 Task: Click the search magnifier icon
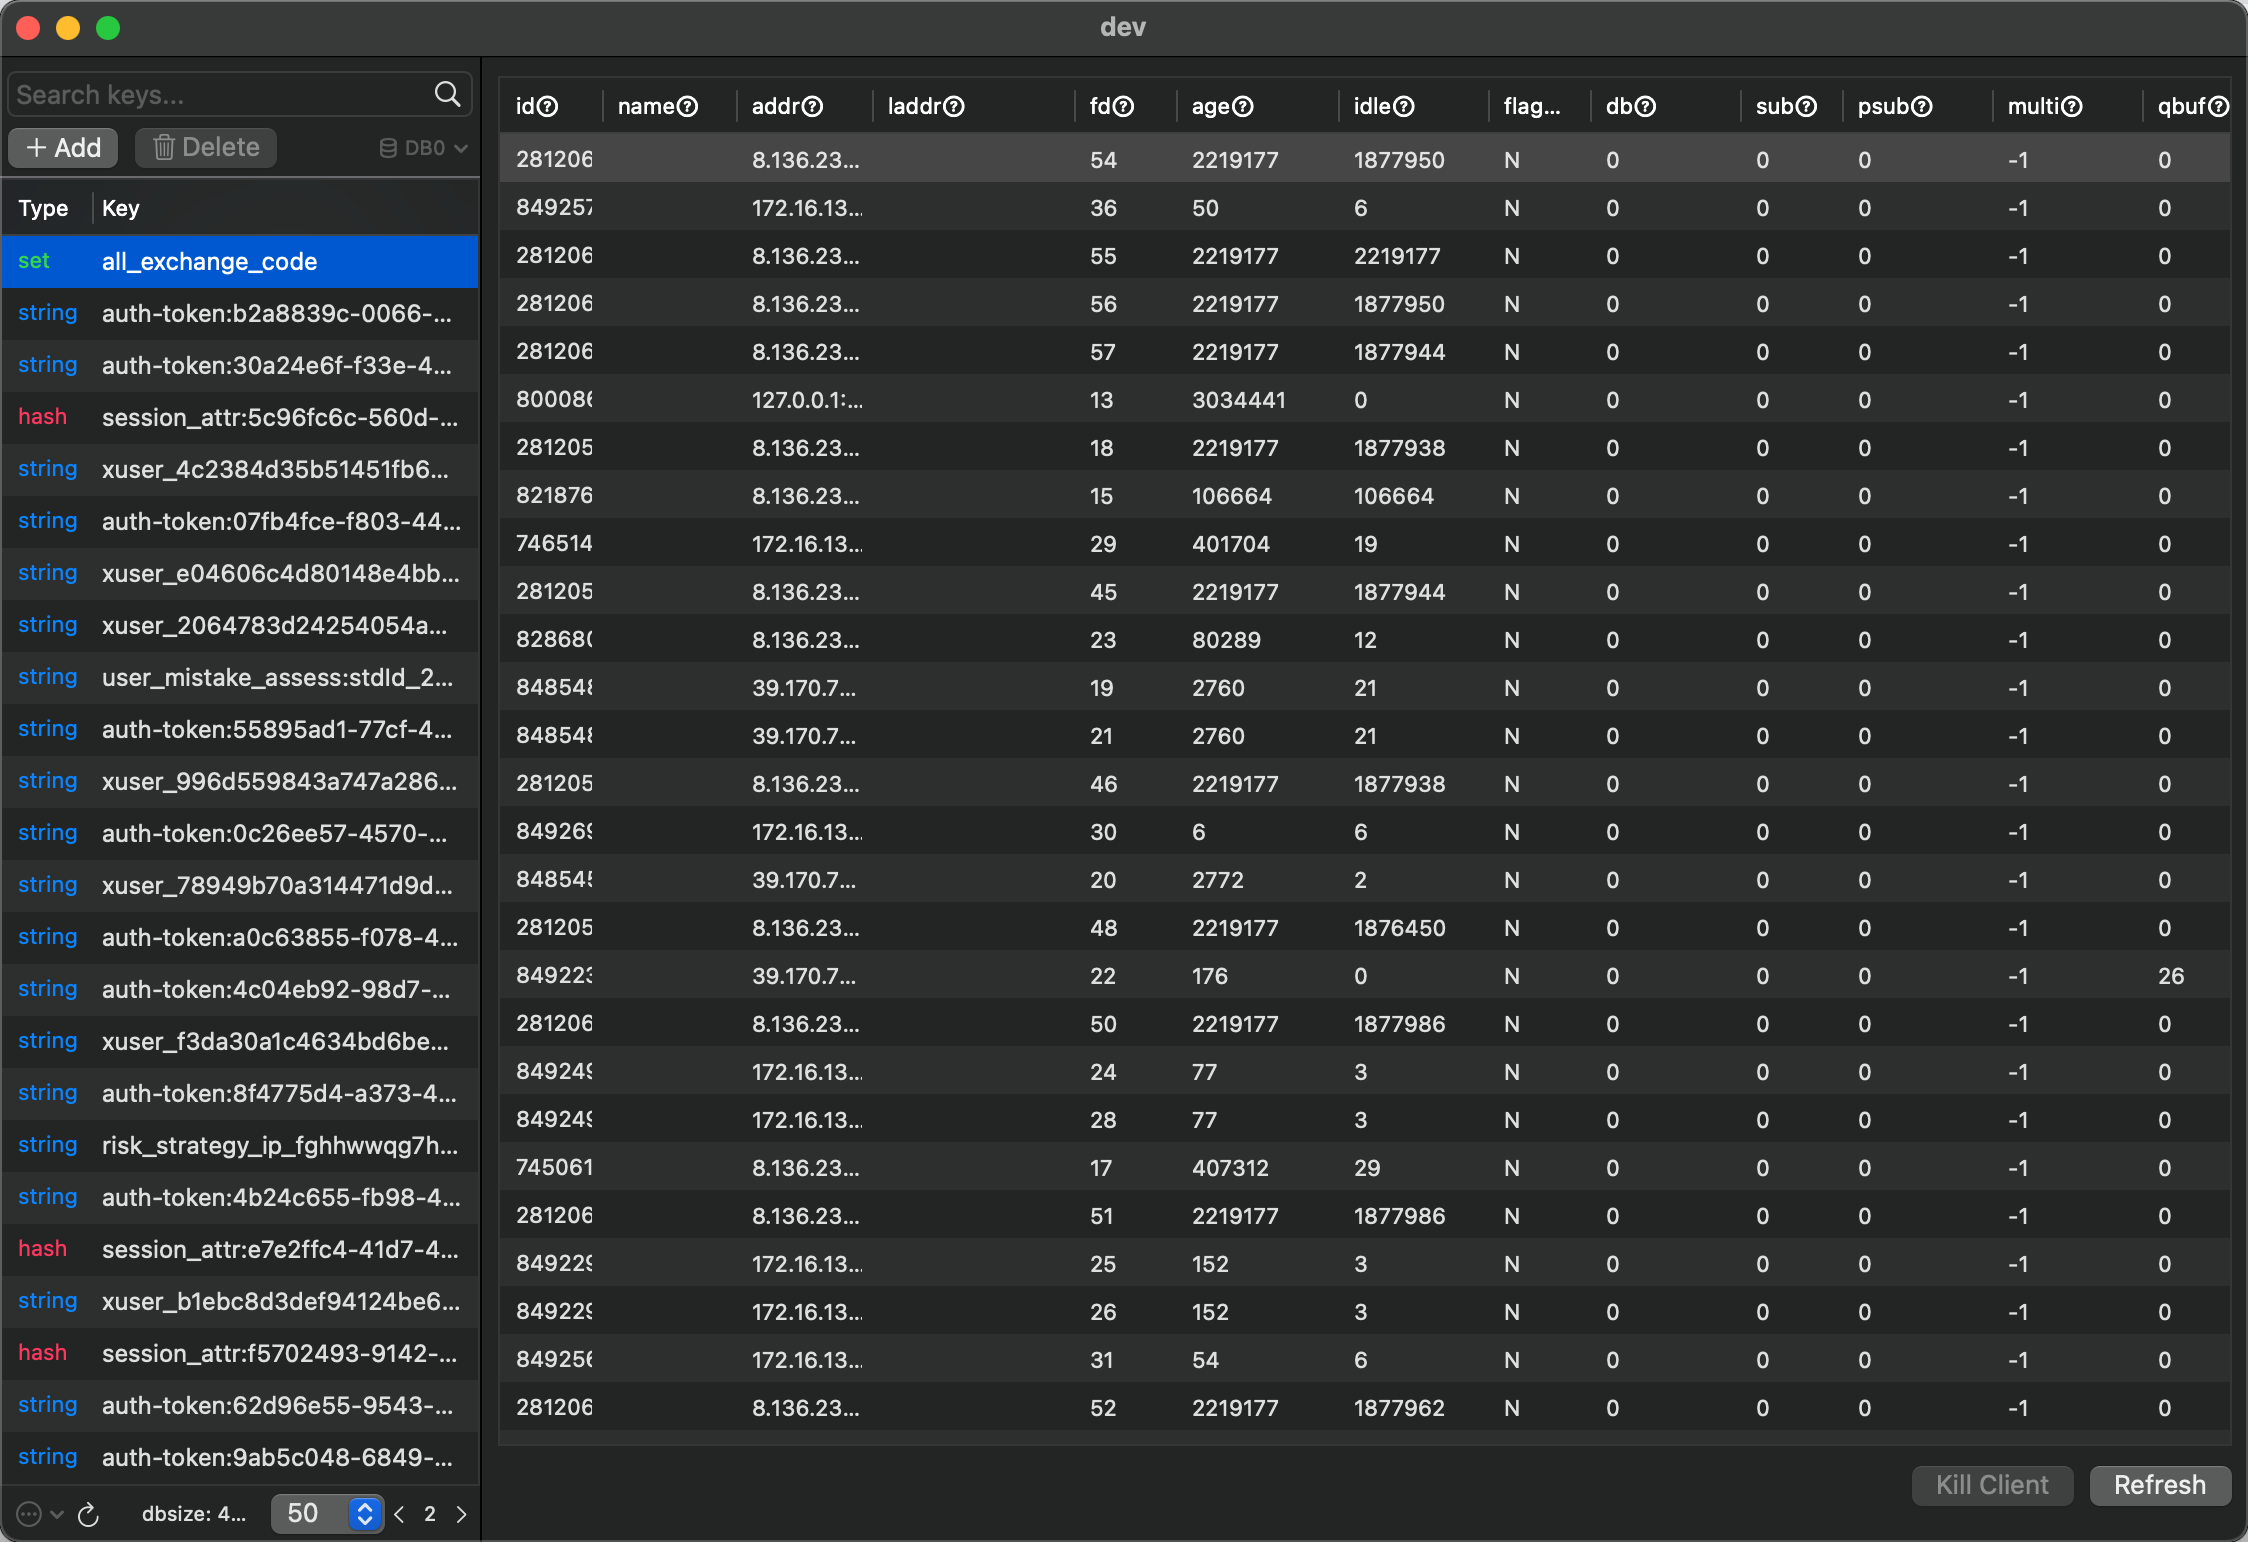[447, 93]
